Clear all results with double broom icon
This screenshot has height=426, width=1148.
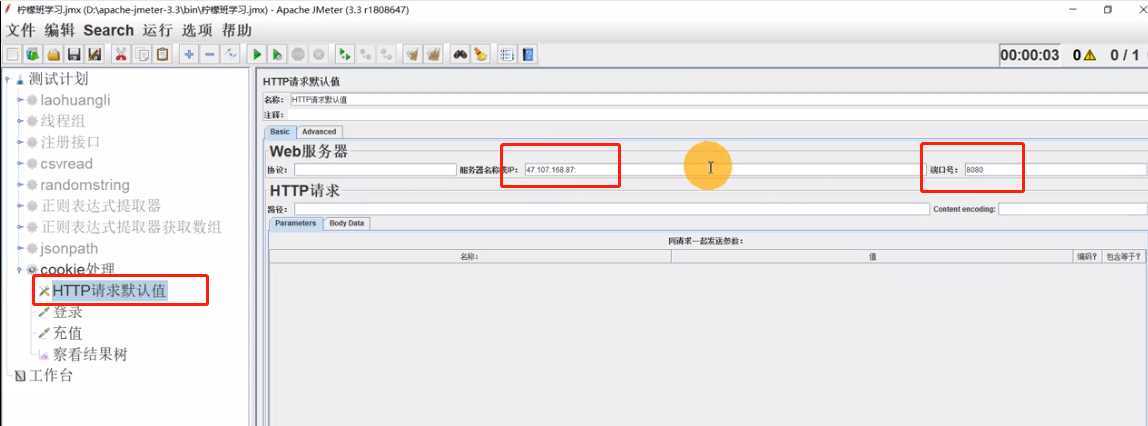click(x=433, y=54)
